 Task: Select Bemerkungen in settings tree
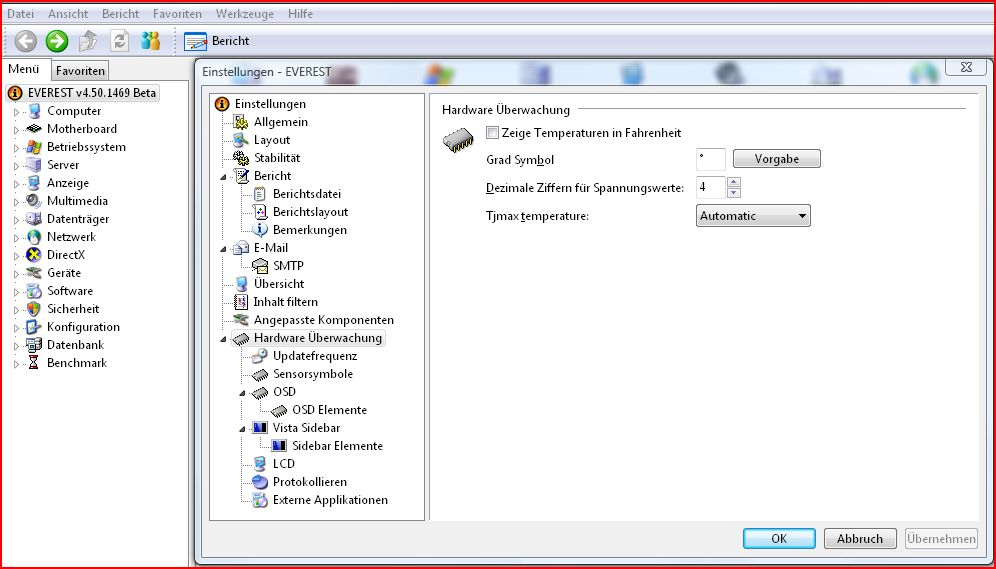pos(309,230)
